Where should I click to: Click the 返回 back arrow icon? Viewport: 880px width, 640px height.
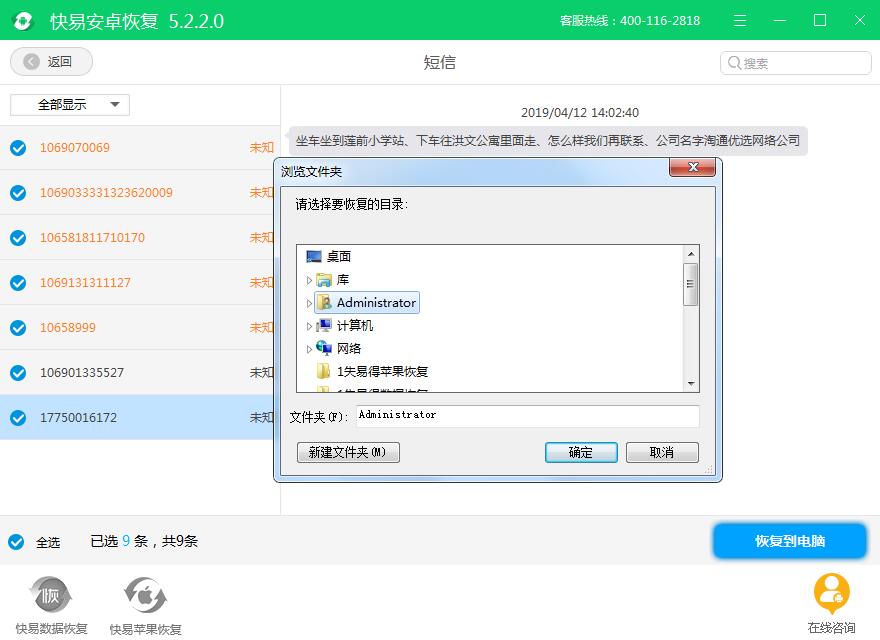click(x=31, y=61)
